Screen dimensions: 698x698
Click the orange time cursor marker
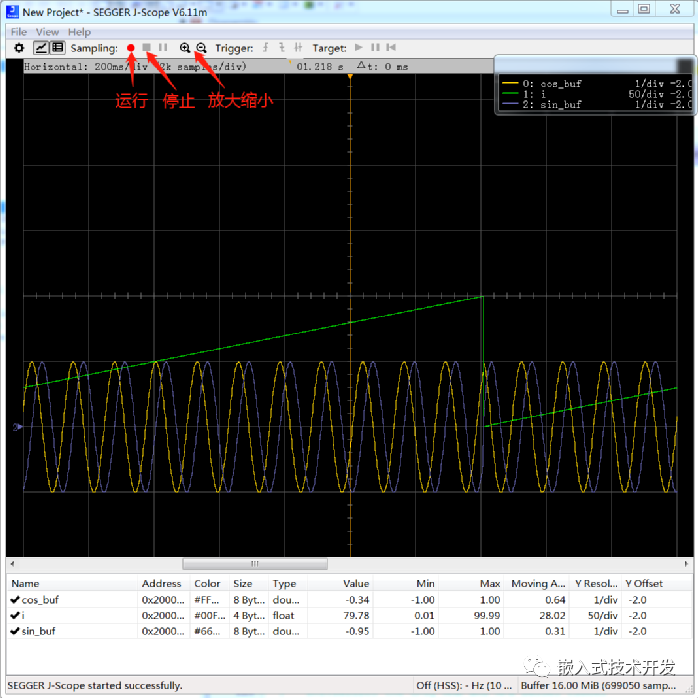point(350,77)
